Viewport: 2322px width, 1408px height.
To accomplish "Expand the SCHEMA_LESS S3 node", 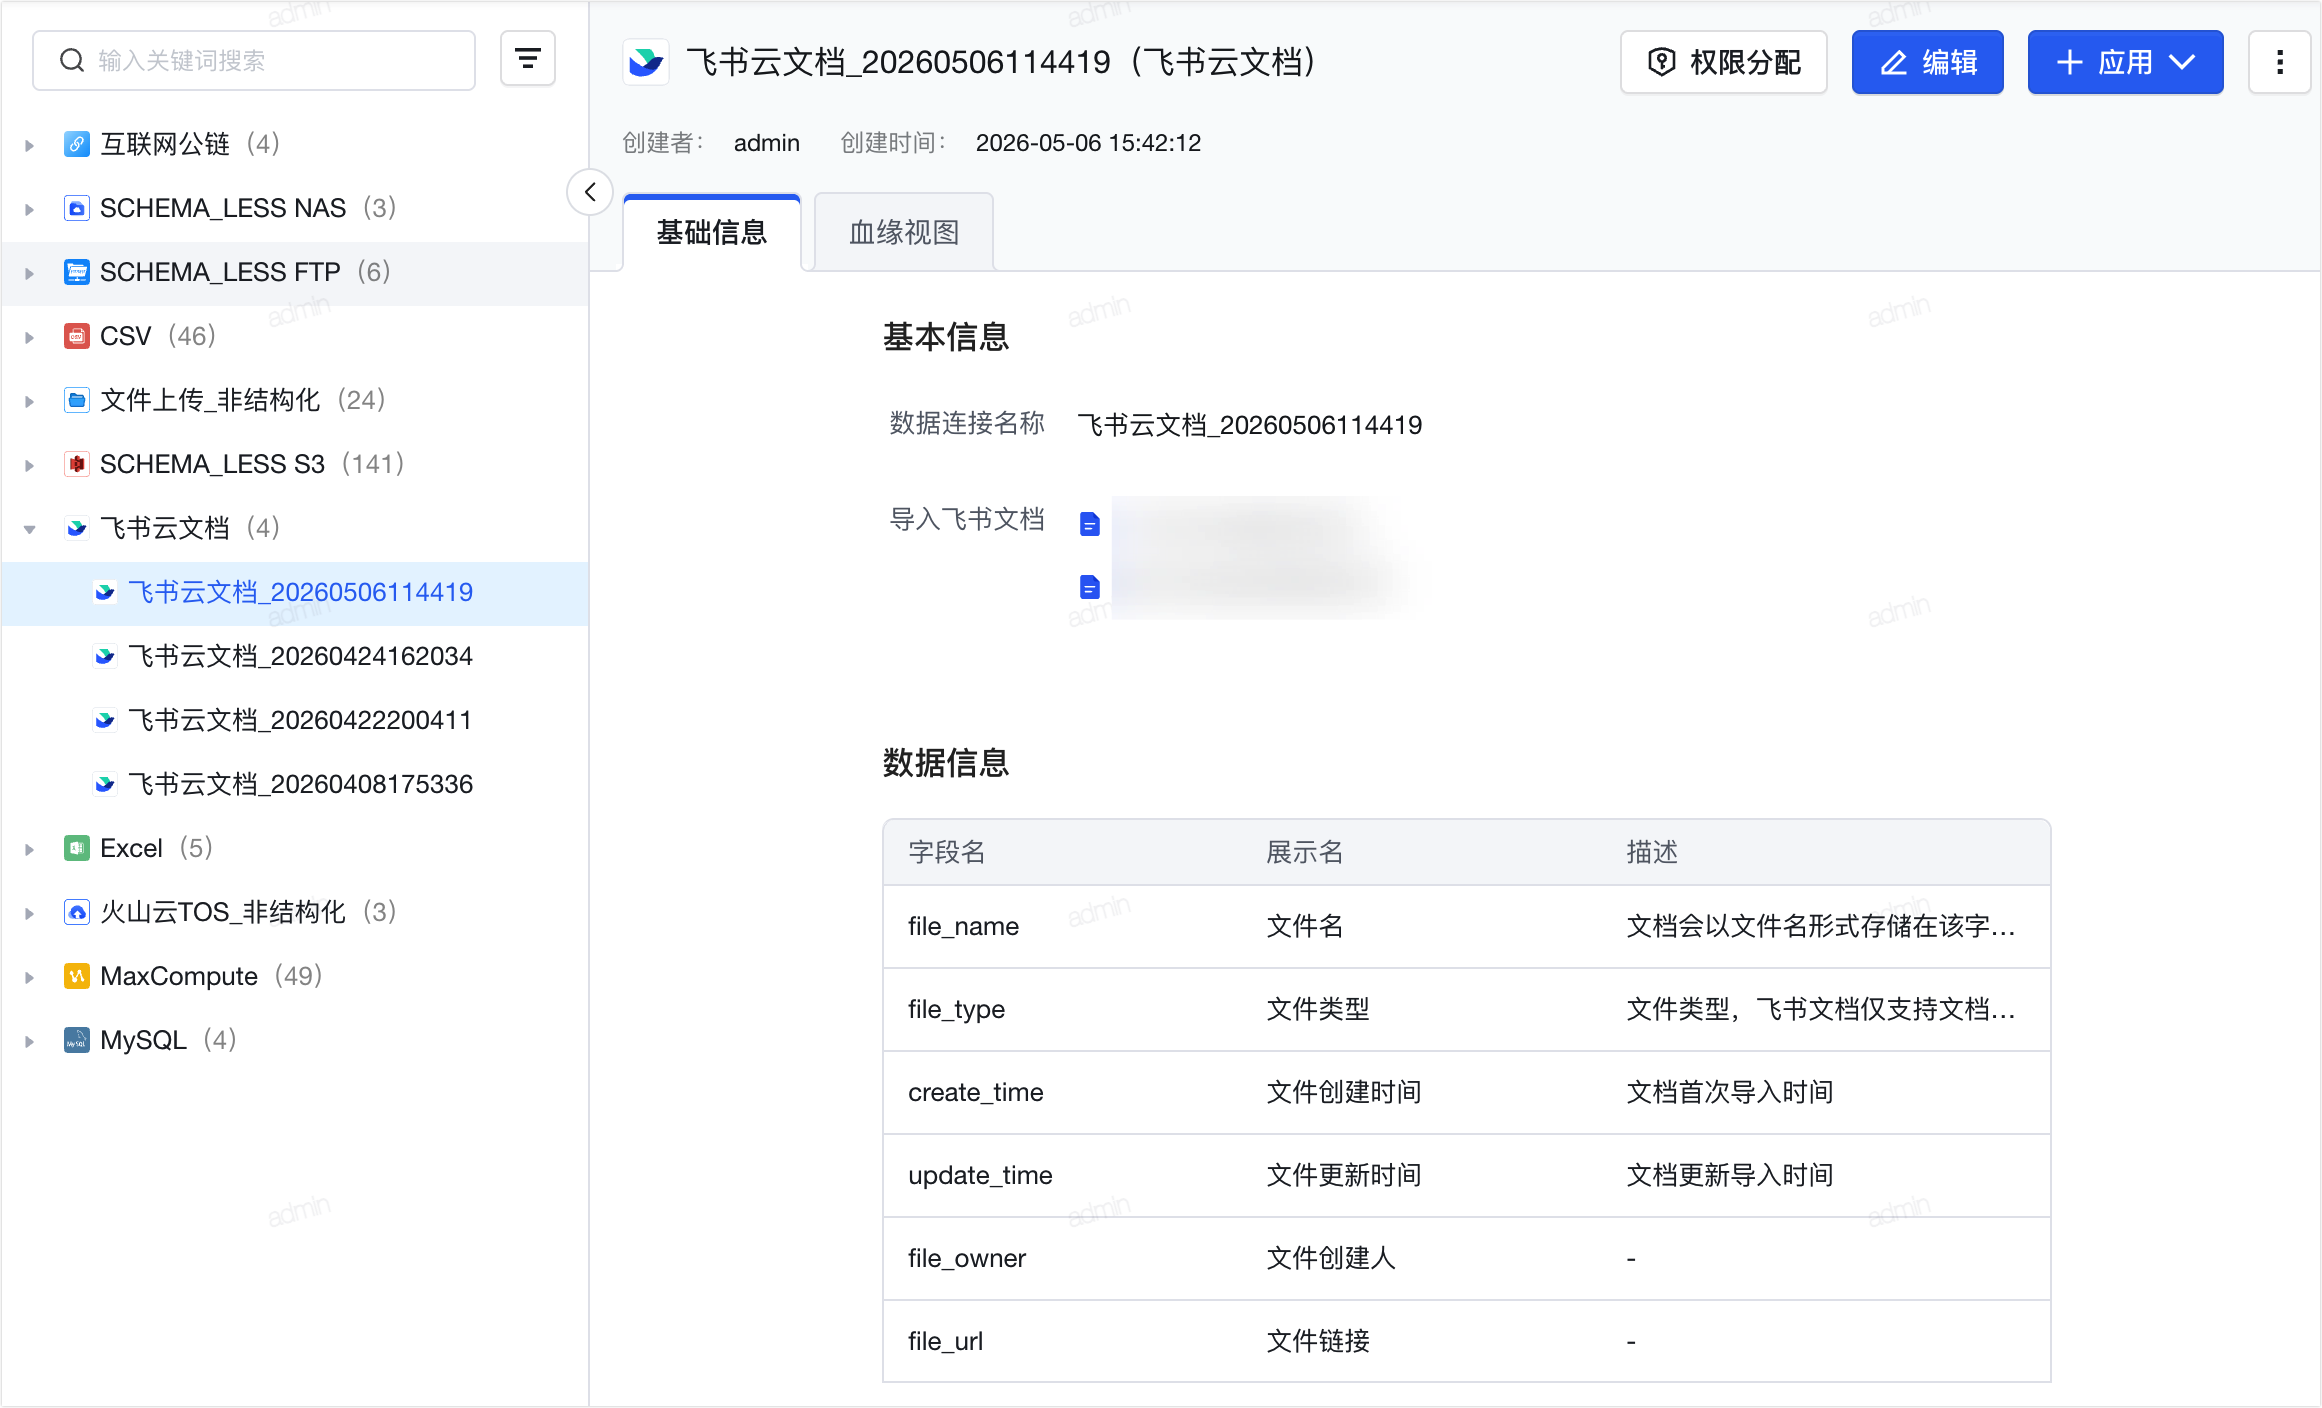I will click(30, 465).
